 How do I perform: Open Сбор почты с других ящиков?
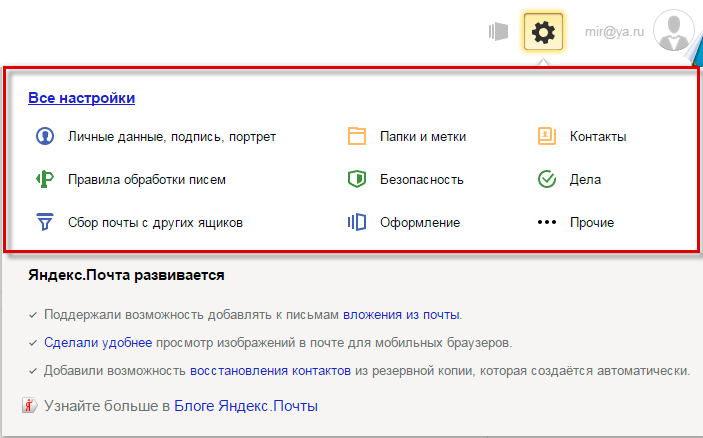(x=155, y=222)
